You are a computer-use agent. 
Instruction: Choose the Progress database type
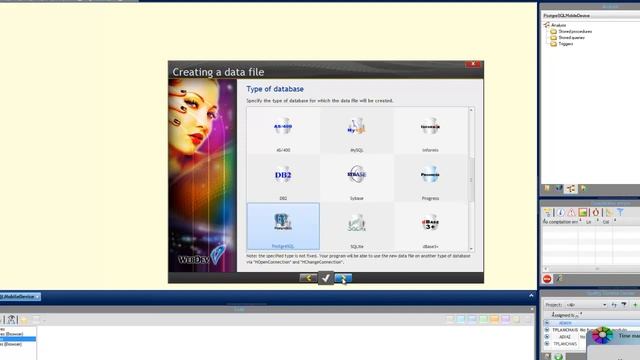click(x=430, y=179)
